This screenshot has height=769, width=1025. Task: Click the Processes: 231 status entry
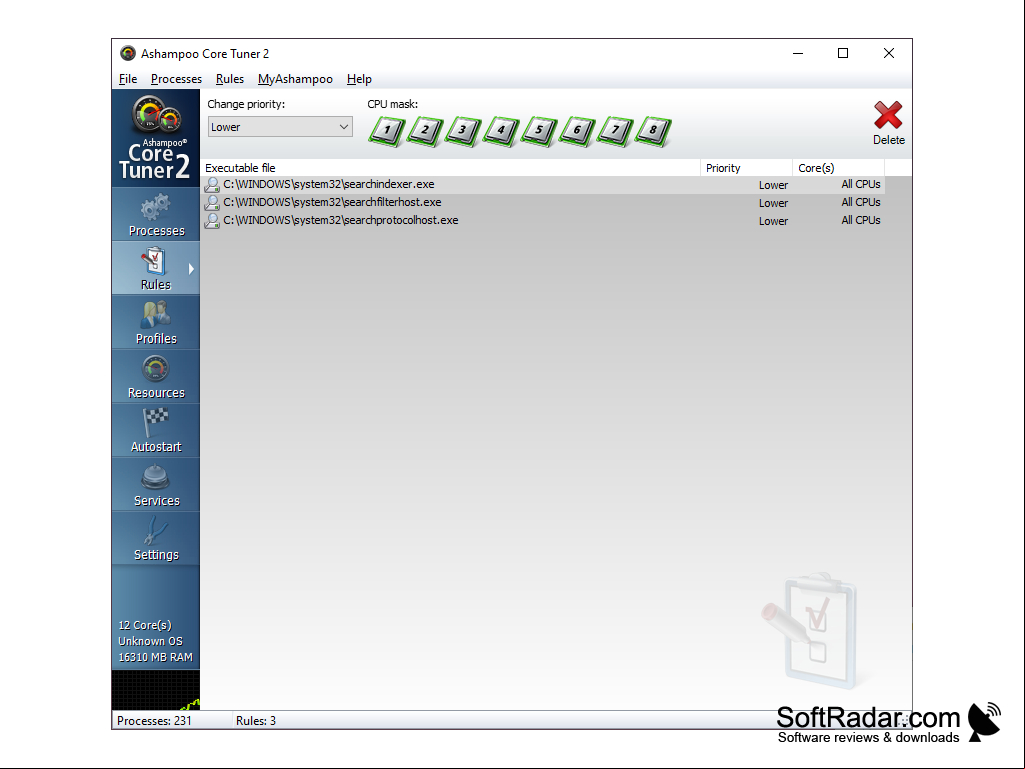tap(154, 721)
